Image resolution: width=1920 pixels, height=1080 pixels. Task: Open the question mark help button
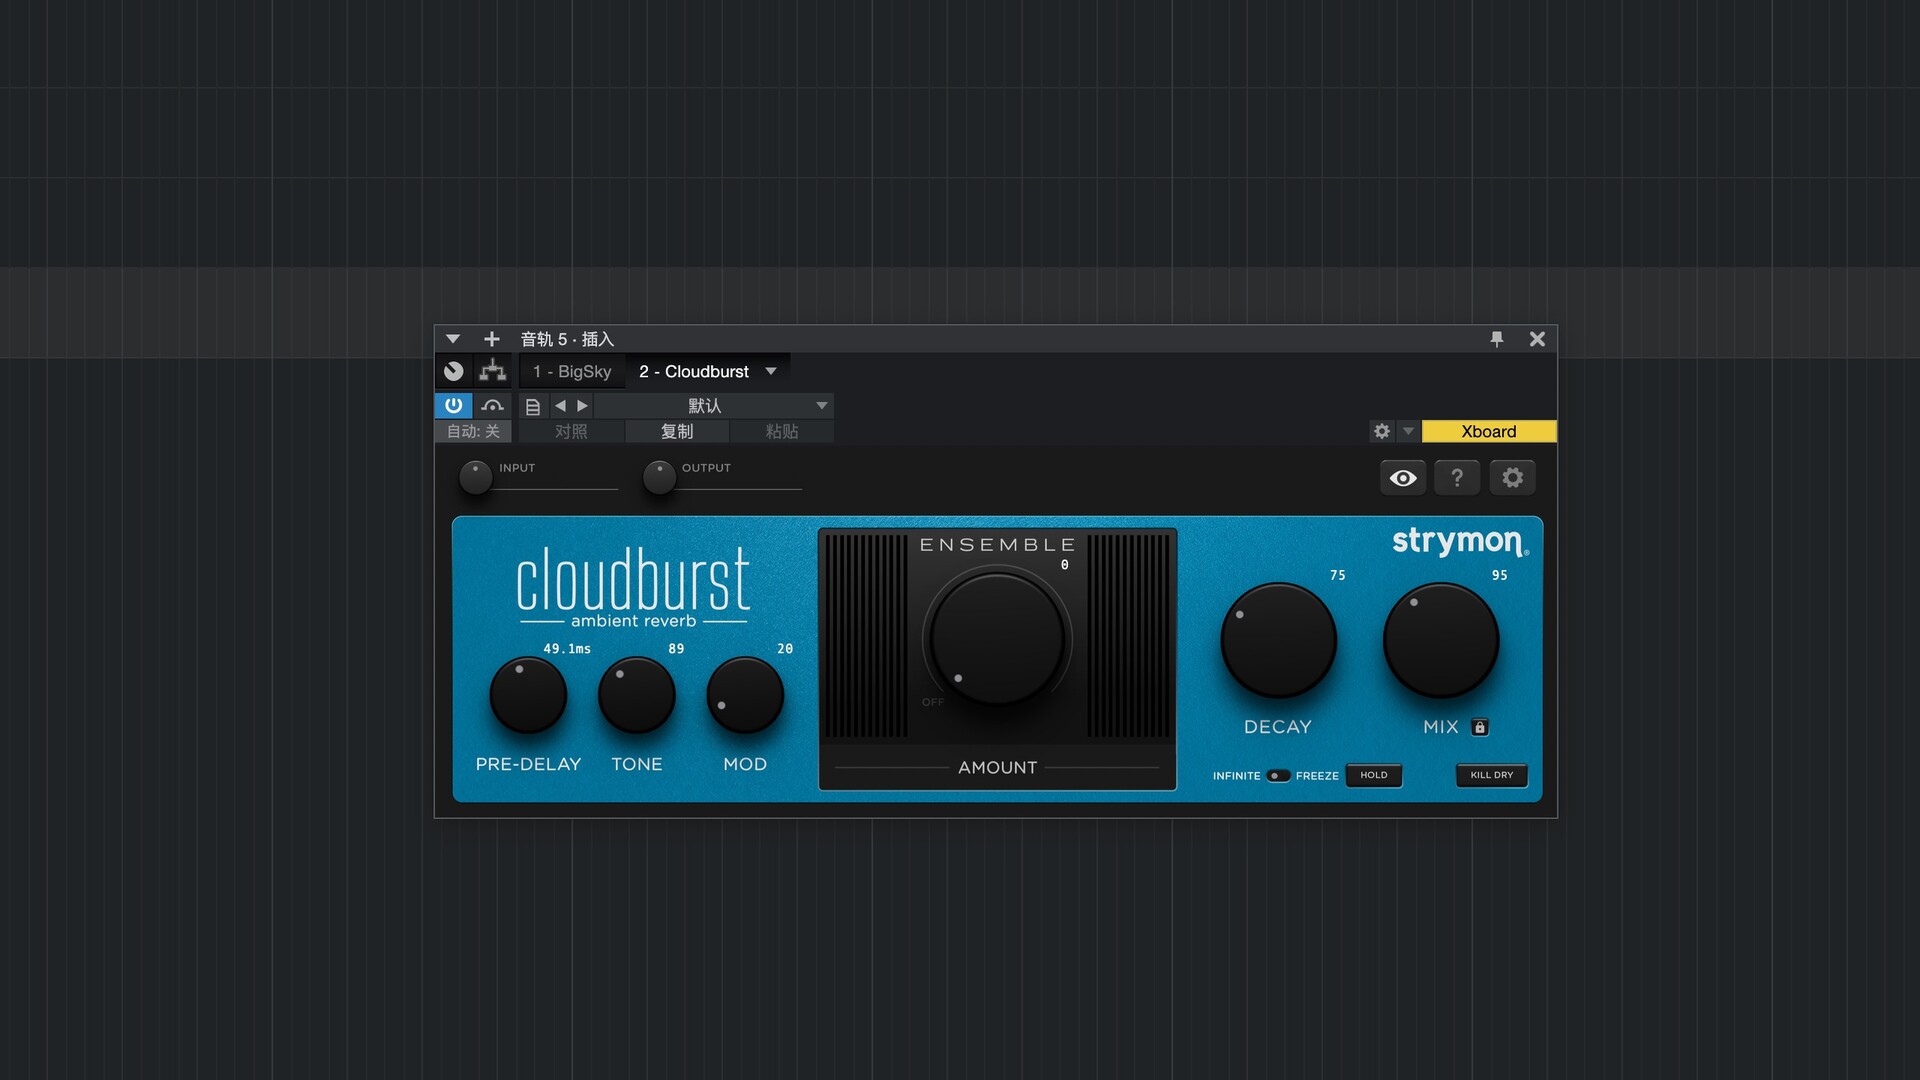(1457, 478)
